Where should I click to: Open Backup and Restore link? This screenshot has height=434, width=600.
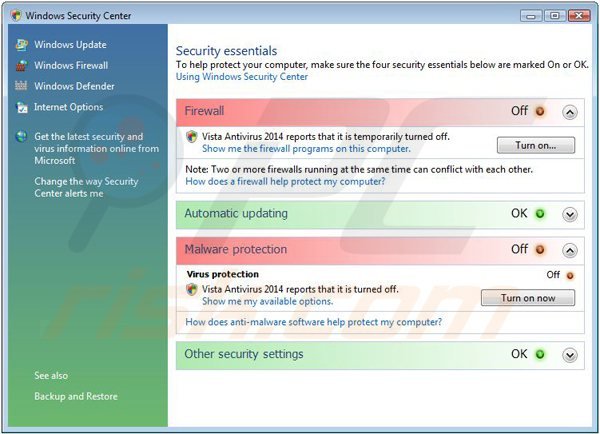pyautogui.click(x=76, y=396)
